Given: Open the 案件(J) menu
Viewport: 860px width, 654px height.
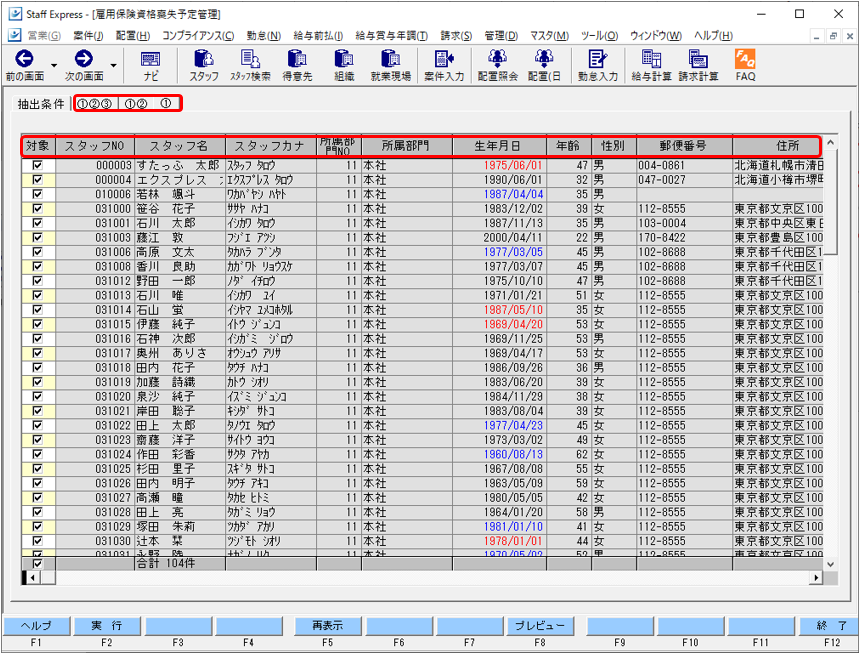Looking at the screenshot, I should (88, 36).
